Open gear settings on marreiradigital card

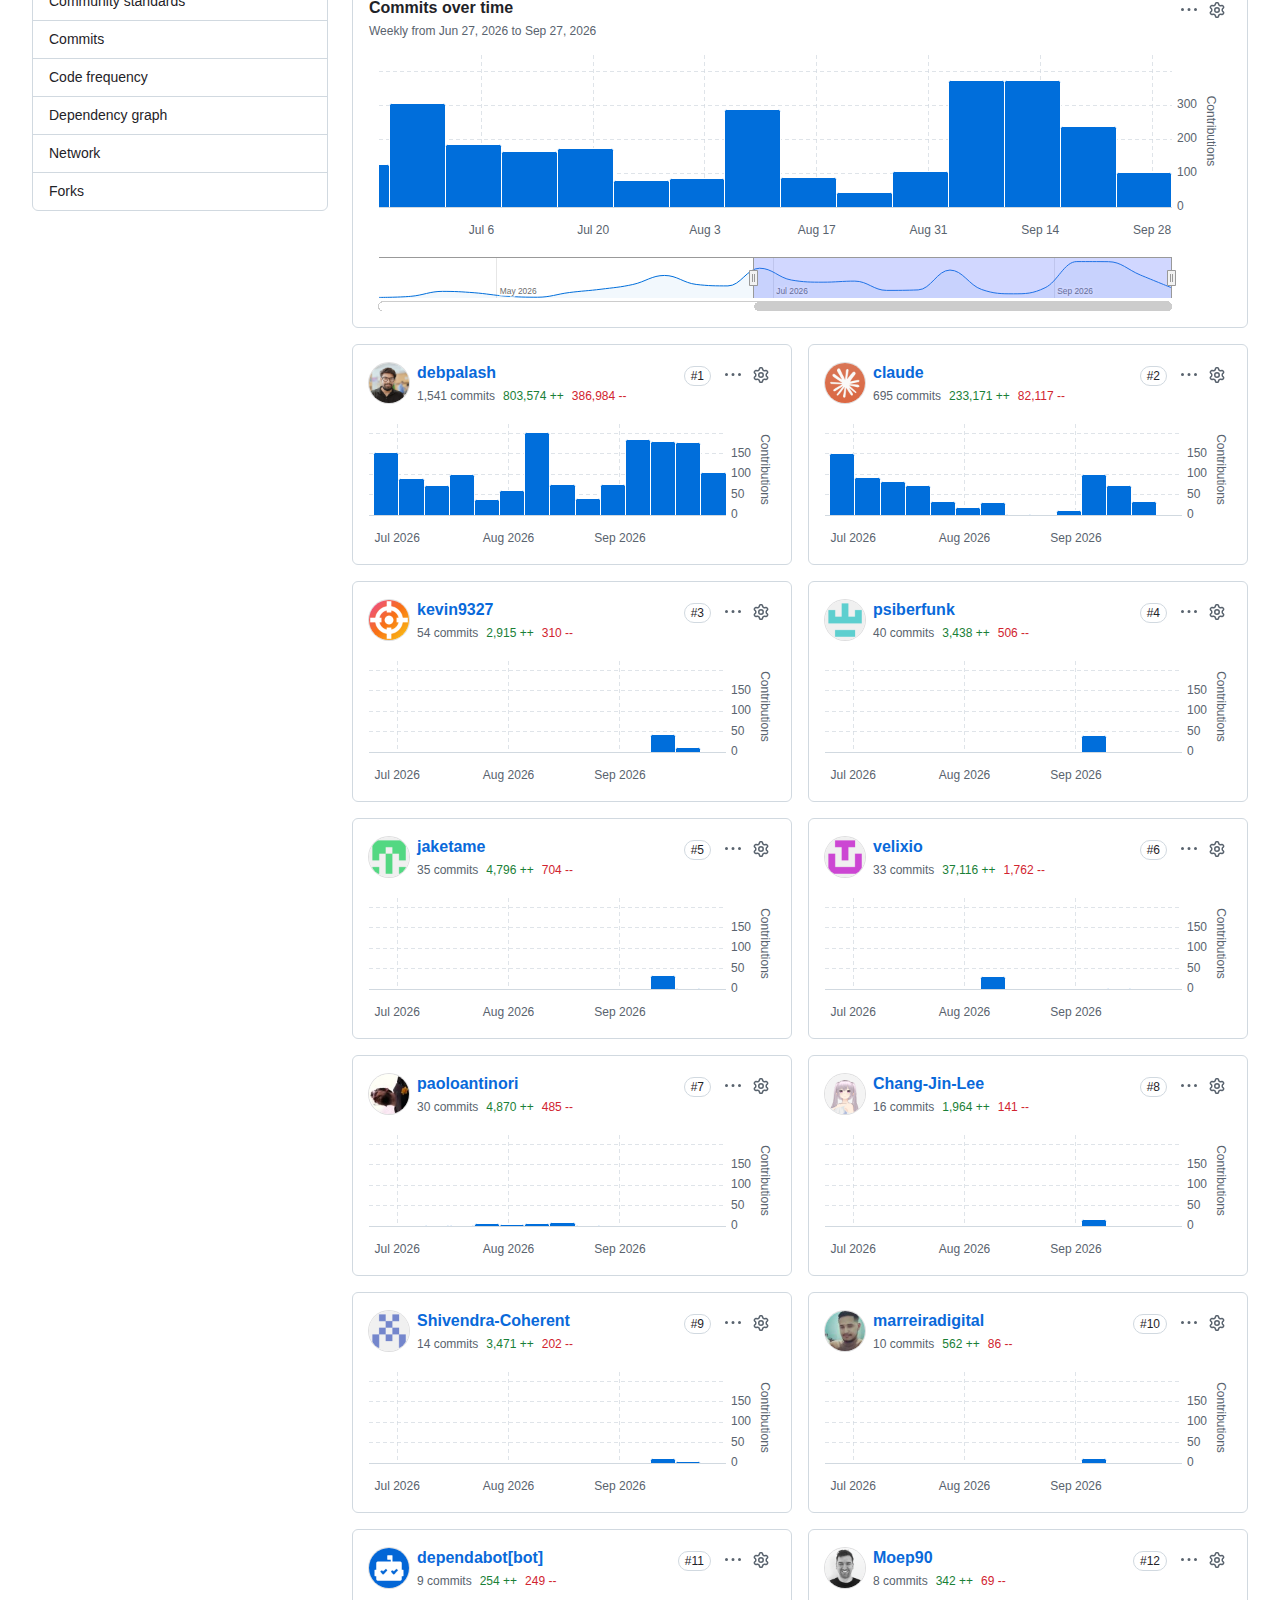coord(1217,1323)
